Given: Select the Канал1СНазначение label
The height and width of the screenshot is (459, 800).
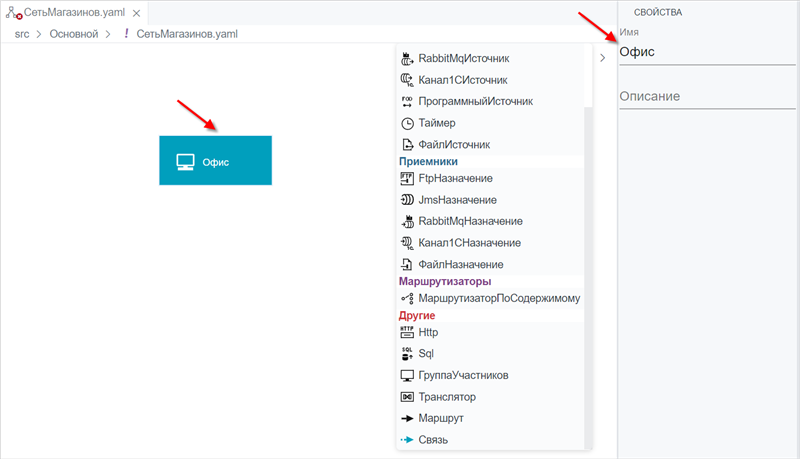Looking at the screenshot, I should pos(469,243).
